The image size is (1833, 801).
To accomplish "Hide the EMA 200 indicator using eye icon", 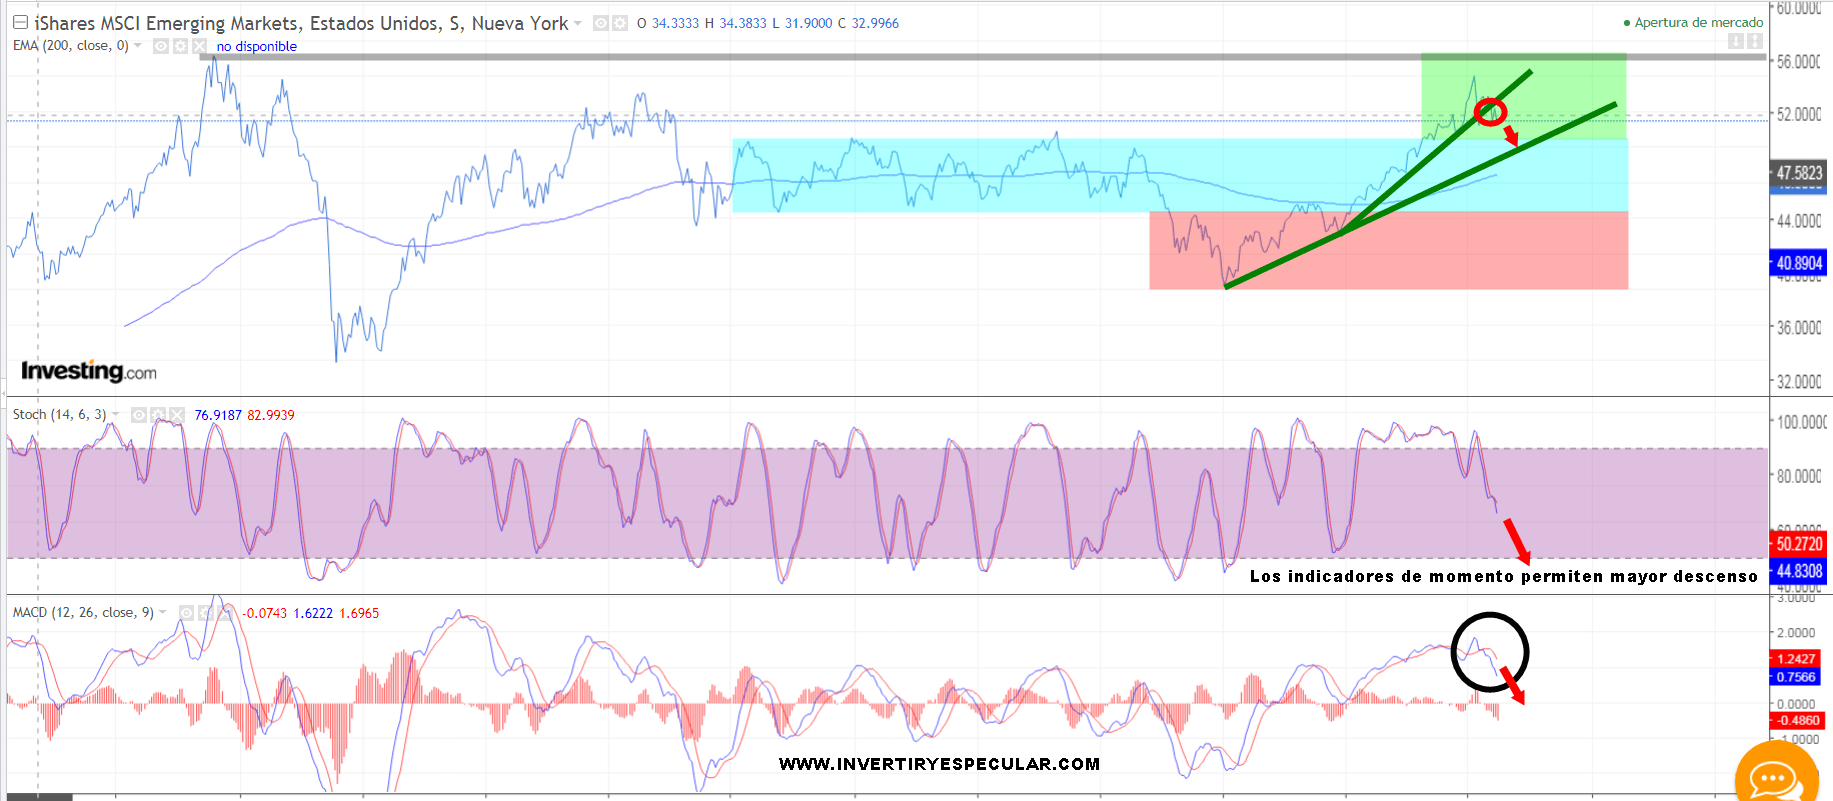I will tap(161, 46).
